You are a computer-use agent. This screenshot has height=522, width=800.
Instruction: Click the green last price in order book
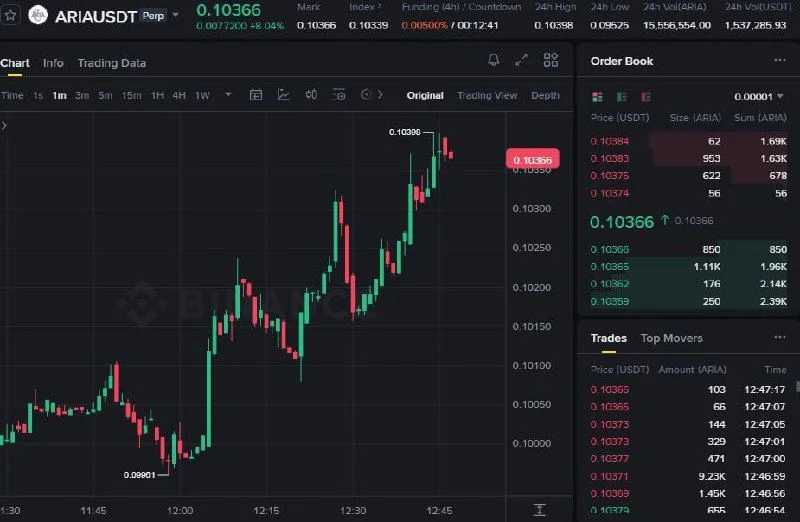tap(621, 222)
